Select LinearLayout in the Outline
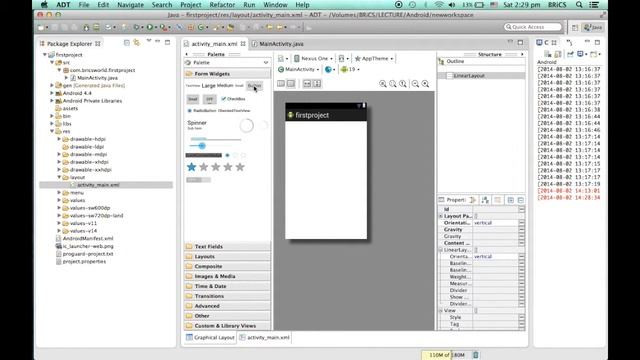The height and width of the screenshot is (360, 640). tap(469, 76)
